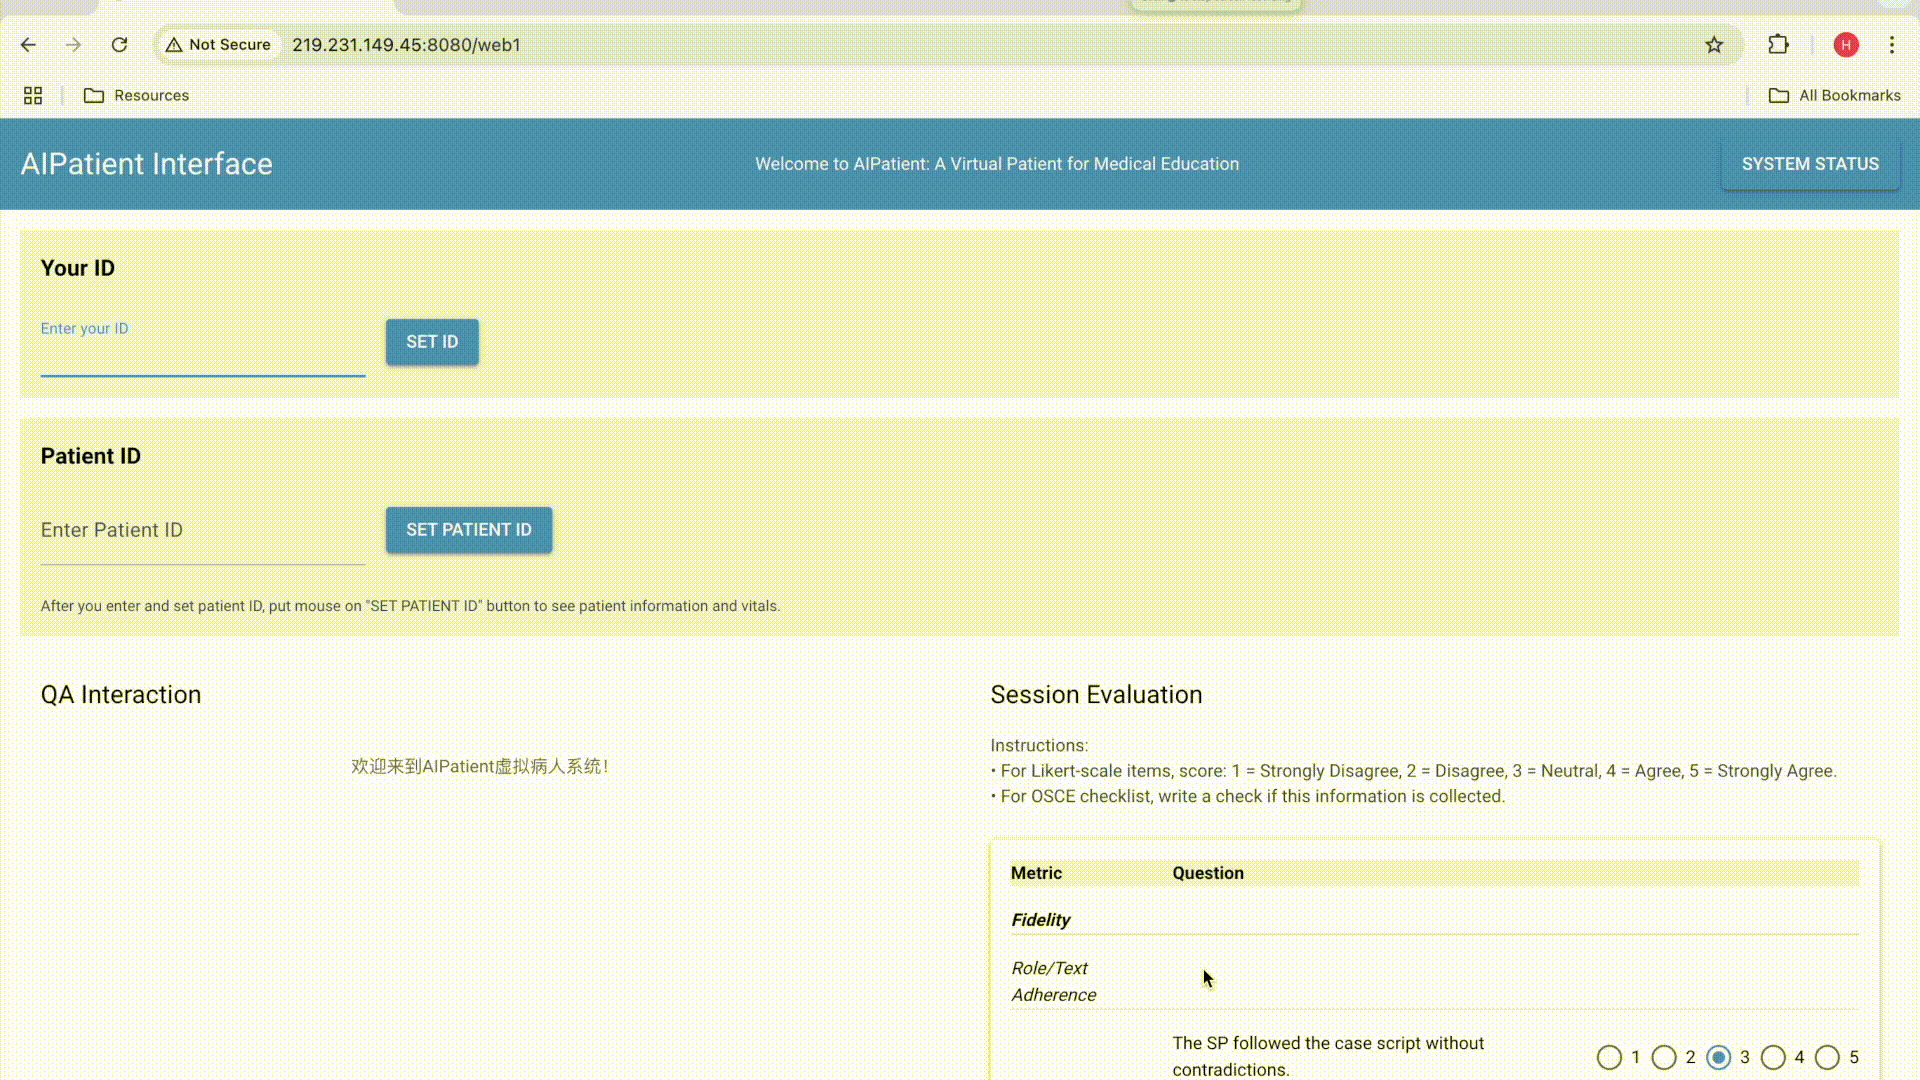Open the browser extensions puzzle icon

point(1778,45)
